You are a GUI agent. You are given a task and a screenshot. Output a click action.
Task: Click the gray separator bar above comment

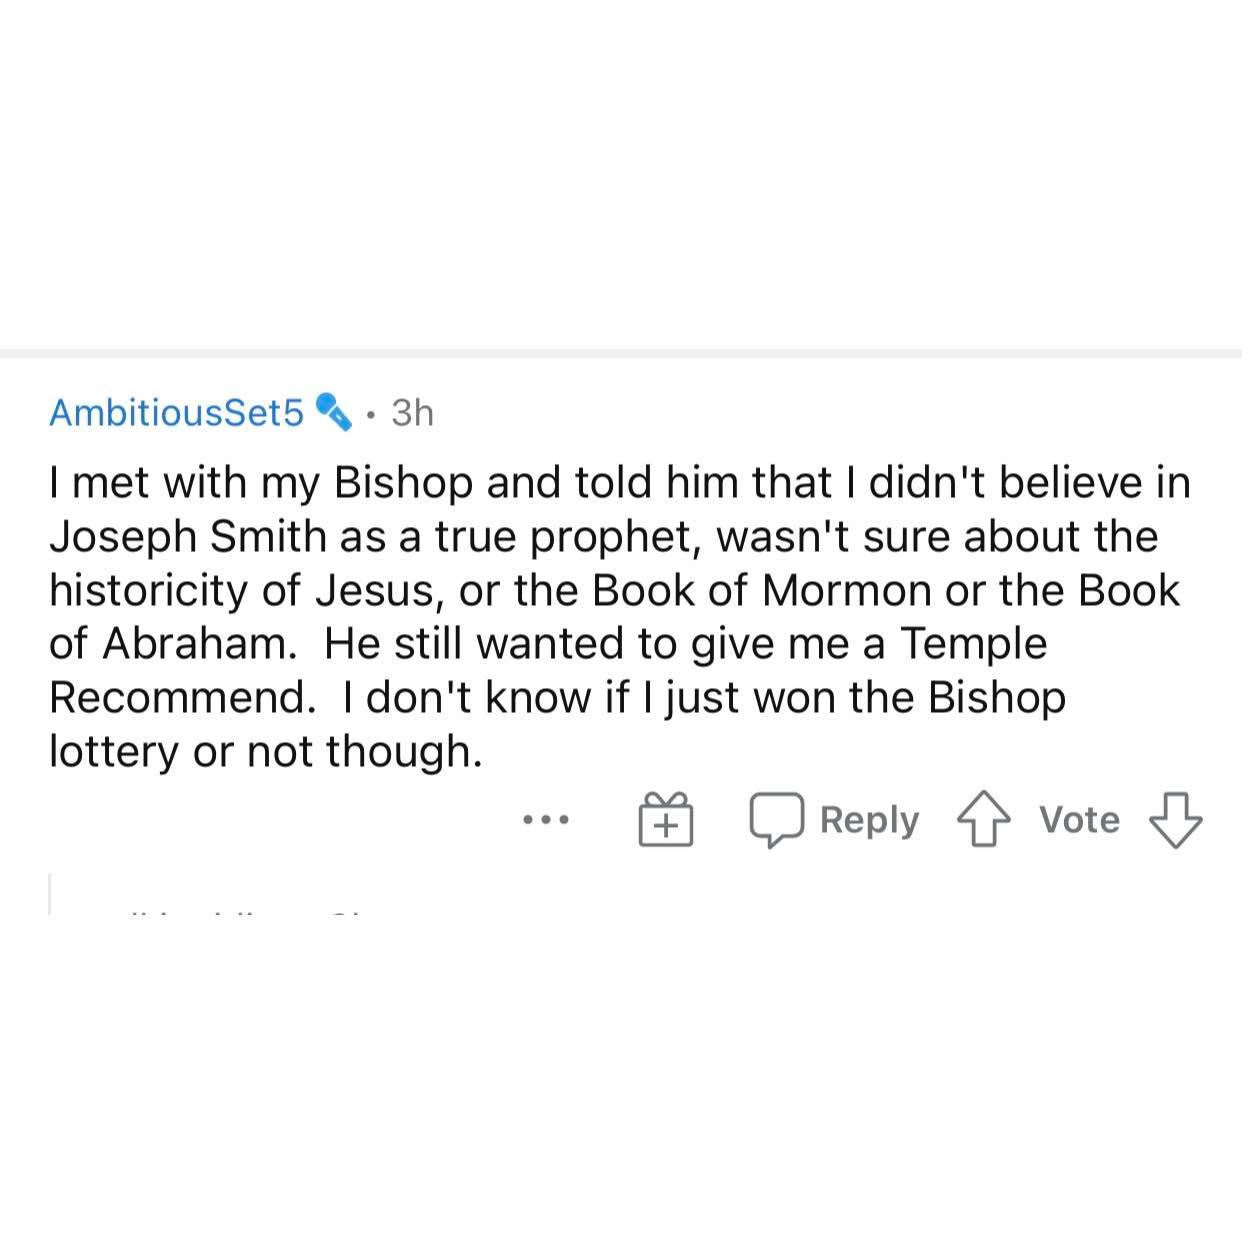(621, 353)
